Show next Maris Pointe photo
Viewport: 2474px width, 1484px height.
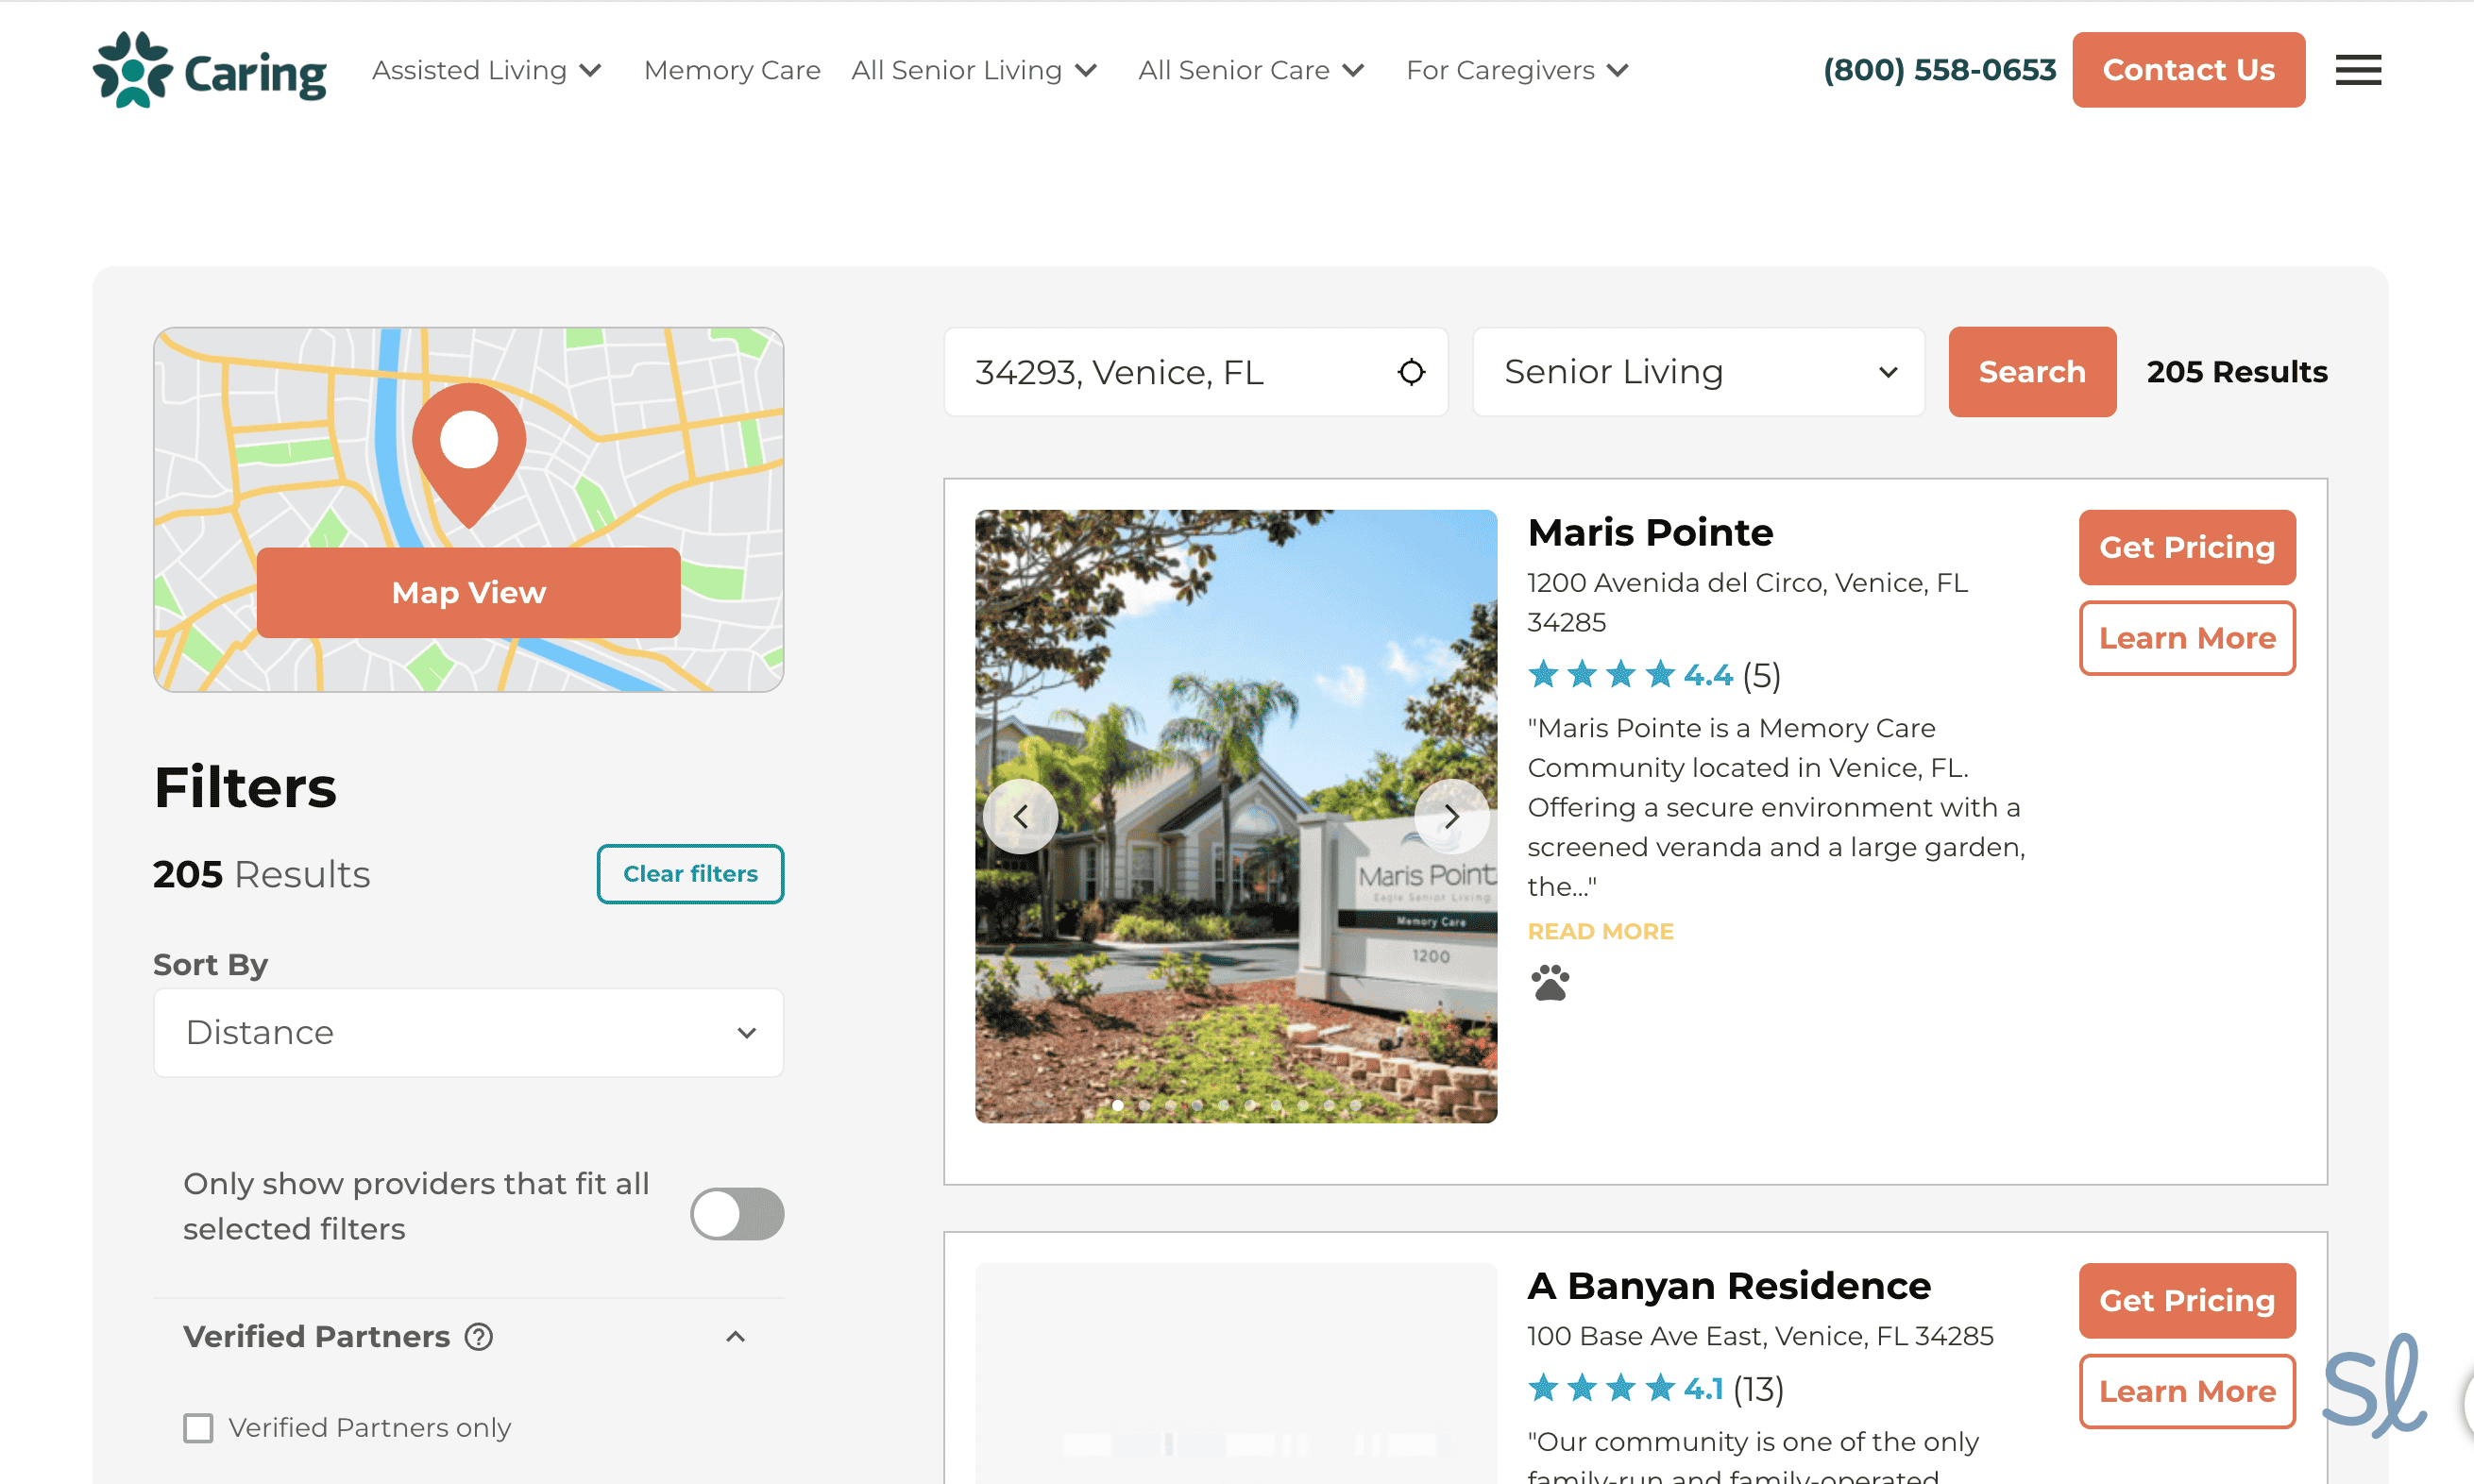[1451, 816]
